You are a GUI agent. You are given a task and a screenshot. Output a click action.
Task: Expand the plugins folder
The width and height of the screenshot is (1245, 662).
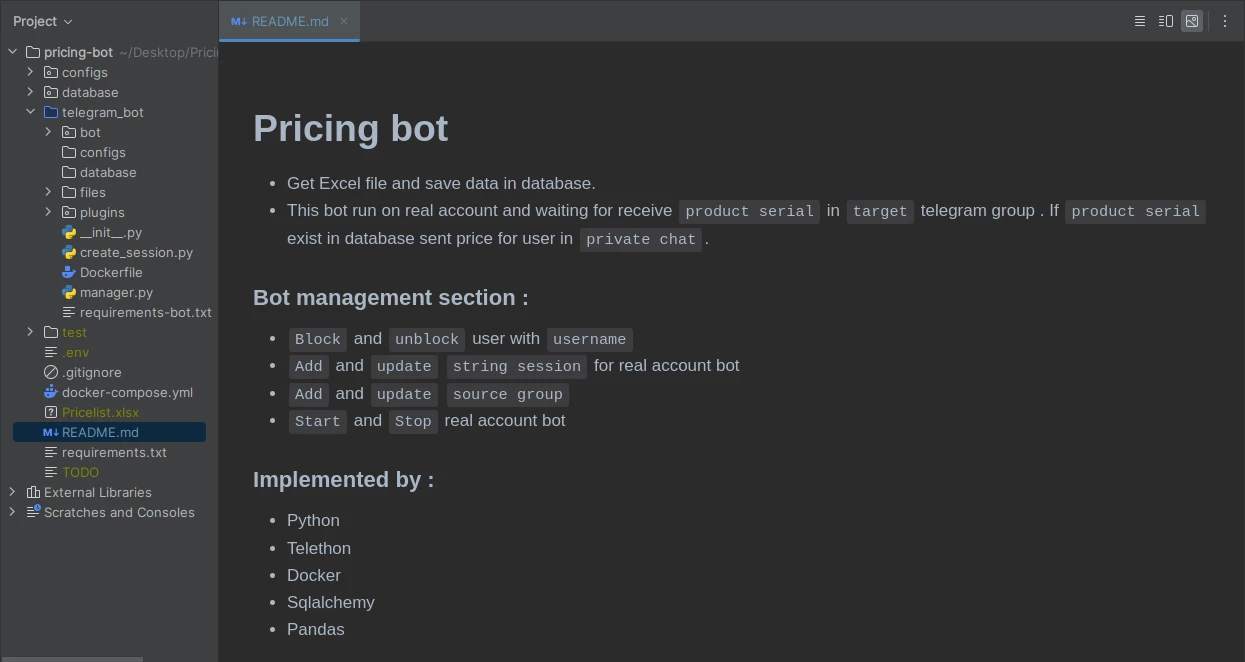pos(48,212)
